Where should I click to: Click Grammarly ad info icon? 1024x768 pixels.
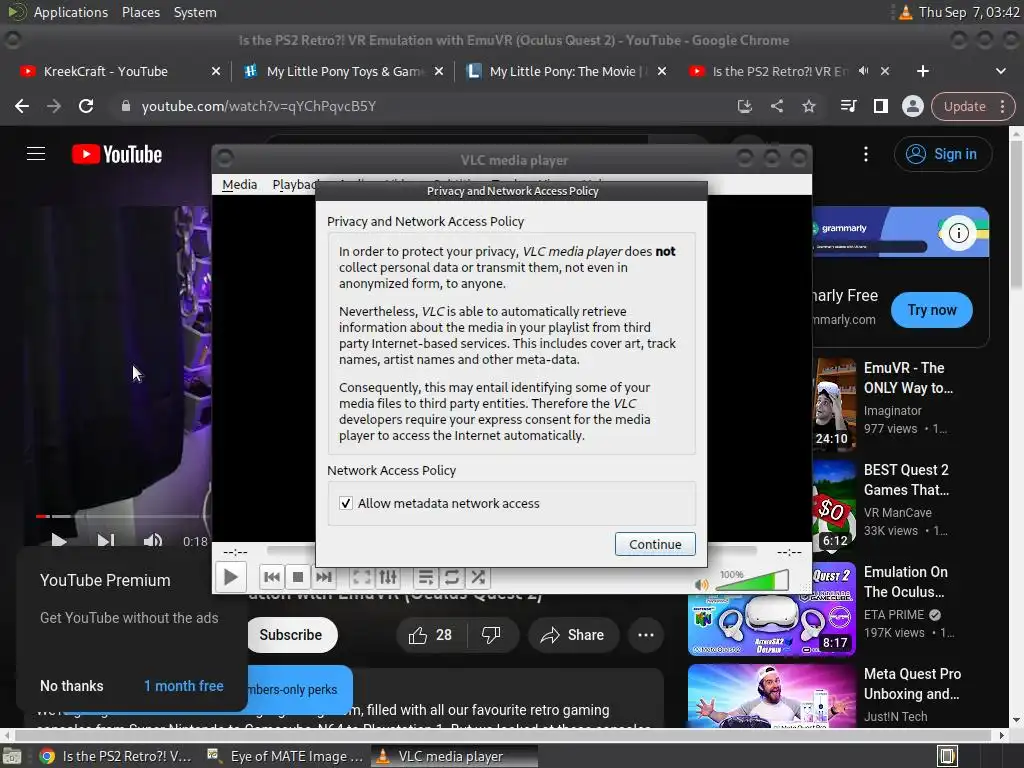(958, 233)
